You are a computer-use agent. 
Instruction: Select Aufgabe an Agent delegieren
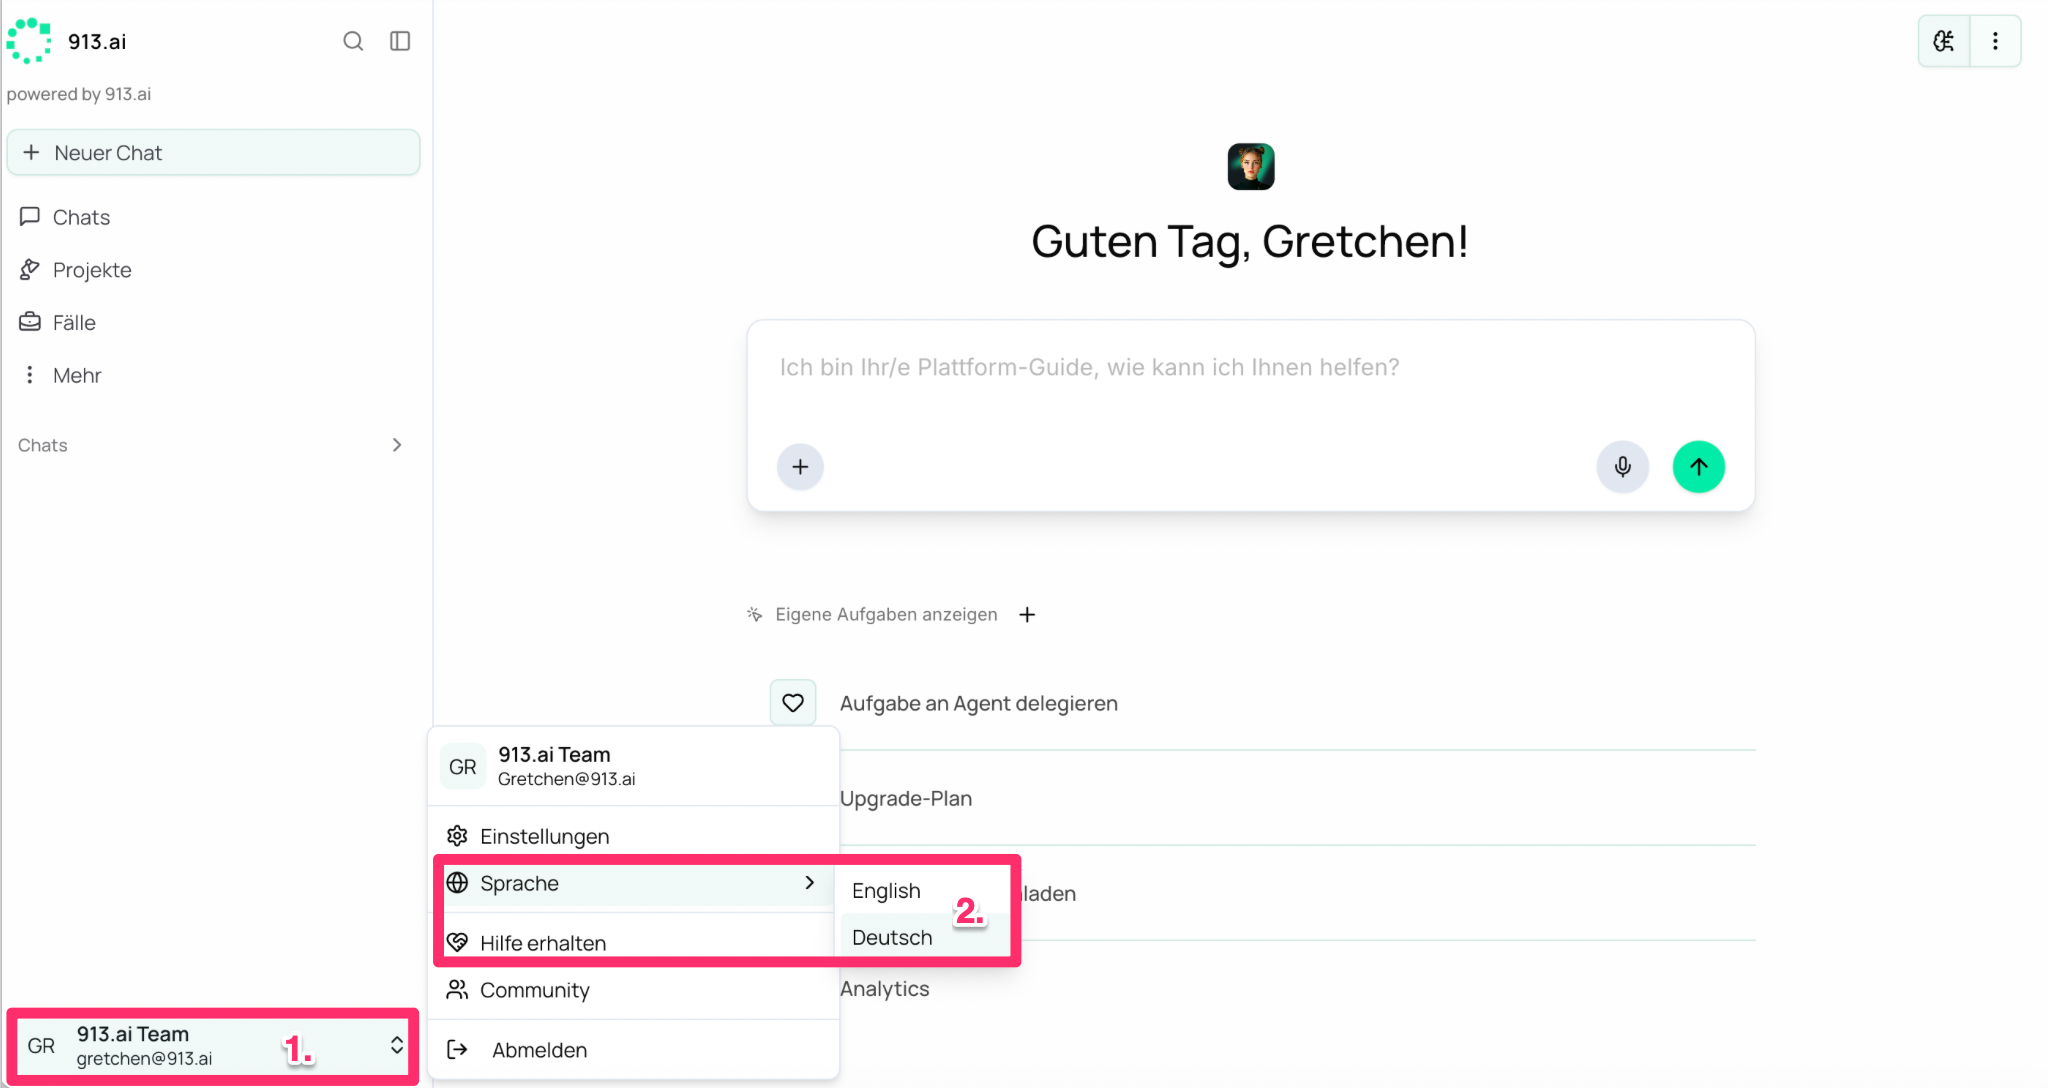[x=979, y=704]
